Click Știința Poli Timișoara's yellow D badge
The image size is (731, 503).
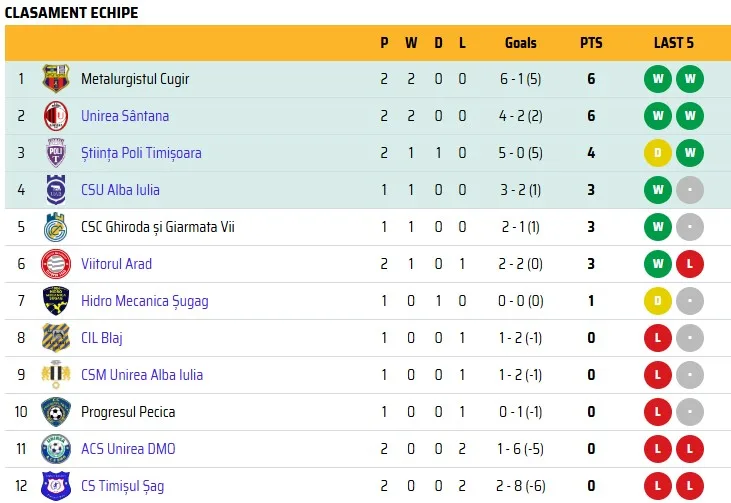(x=658, y=153)
